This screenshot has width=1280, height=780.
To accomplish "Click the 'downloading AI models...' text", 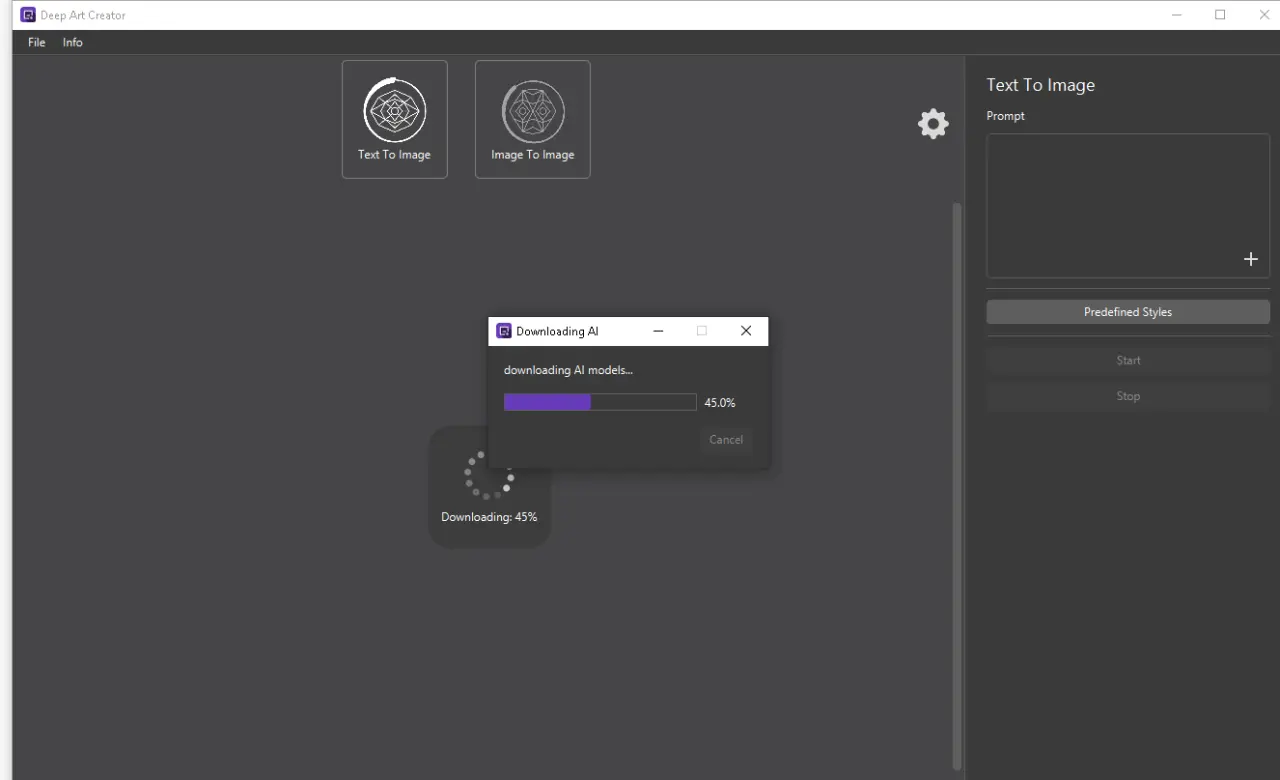I will (x=568, y=370).
